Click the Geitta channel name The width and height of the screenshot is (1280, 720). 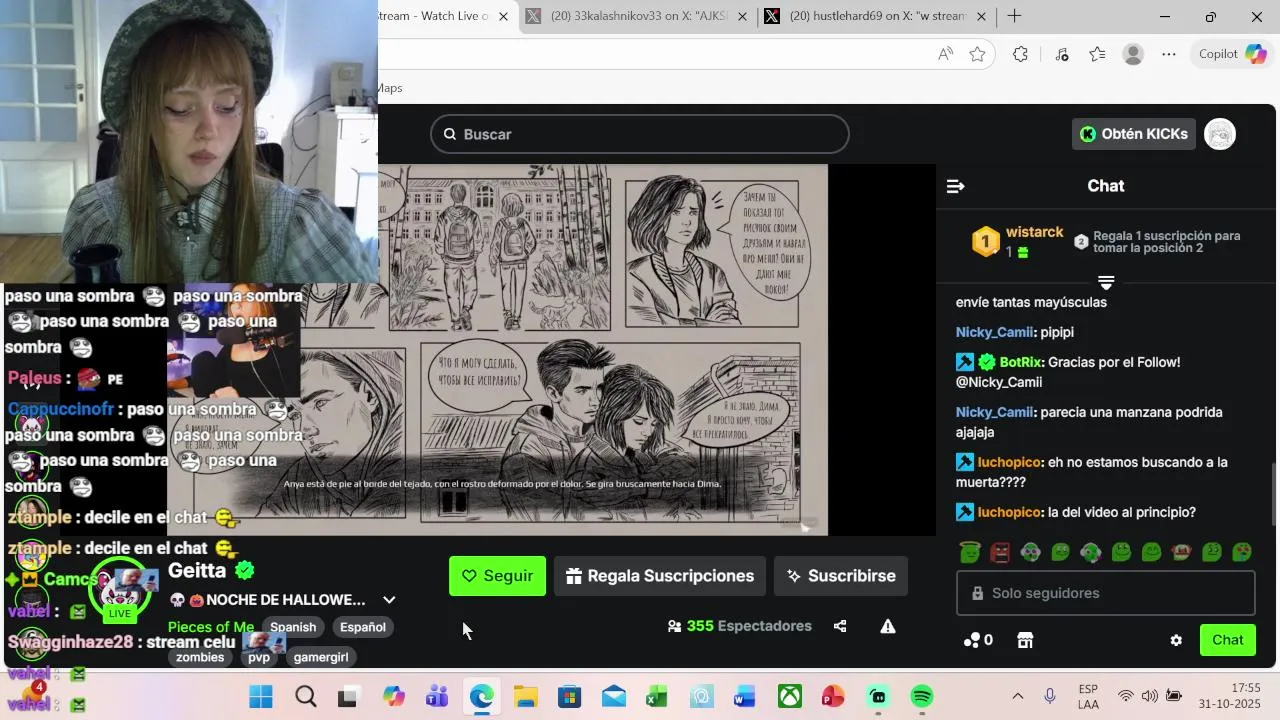click(197, 570)
